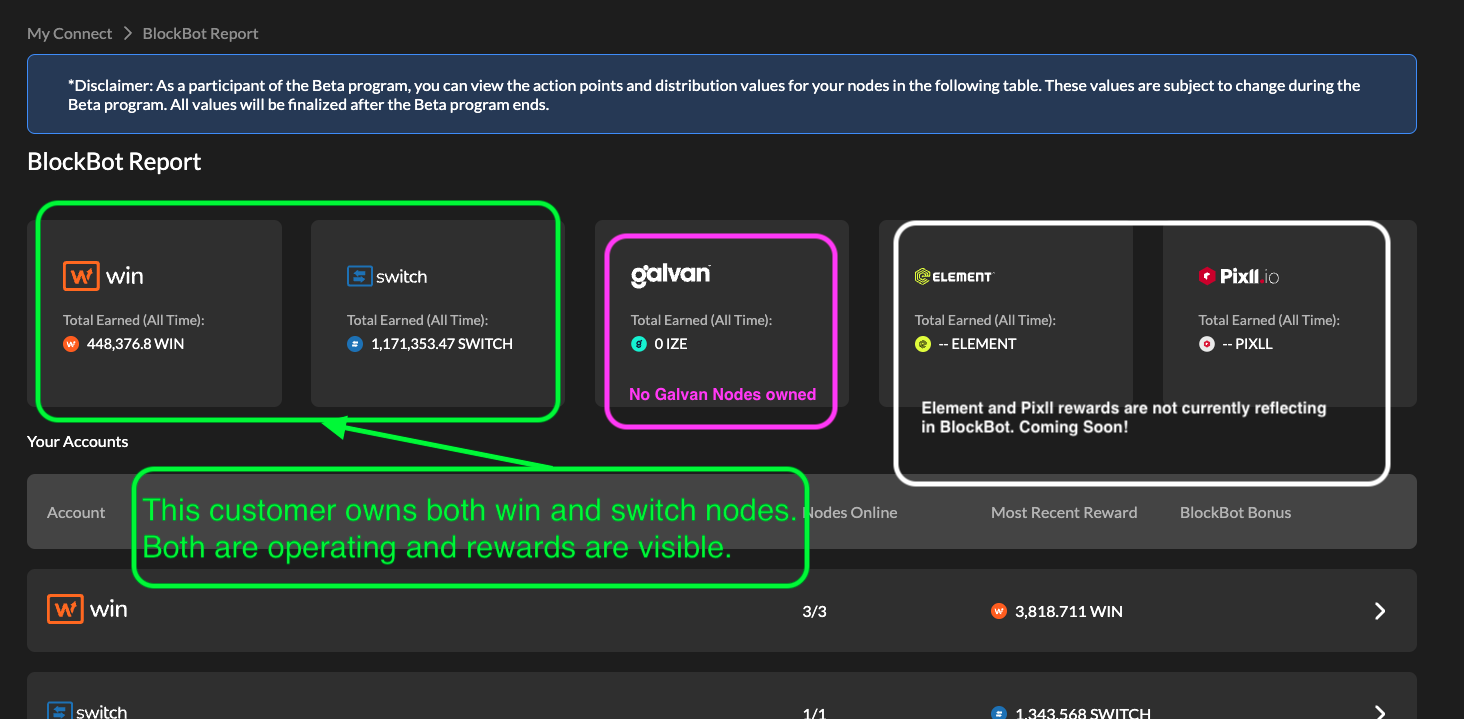This screenshot has width=1464, height=719.
Task: Click the yellow ELEMENT coin icon
Action: point(923,344)
